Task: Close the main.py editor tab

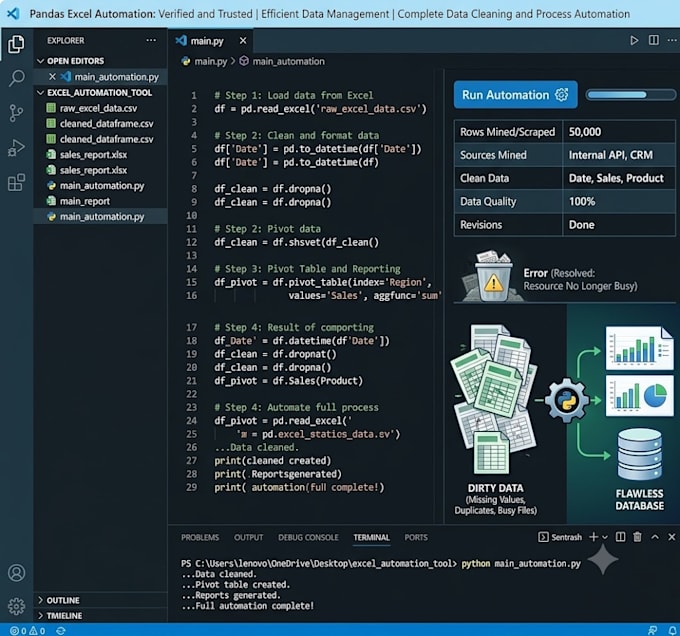Action: [x=243, y=40]
